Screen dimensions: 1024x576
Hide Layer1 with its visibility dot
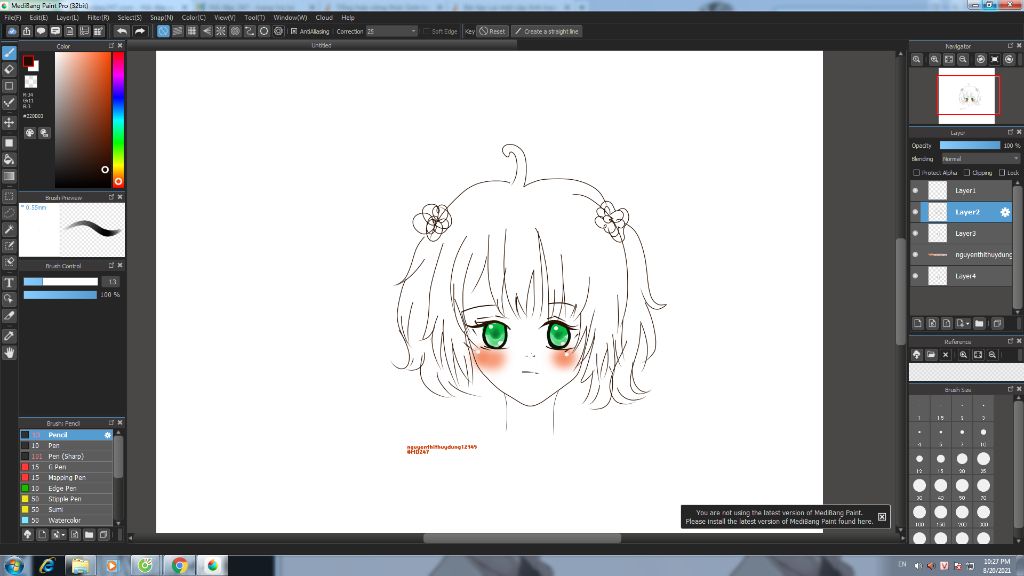[915, 191]
